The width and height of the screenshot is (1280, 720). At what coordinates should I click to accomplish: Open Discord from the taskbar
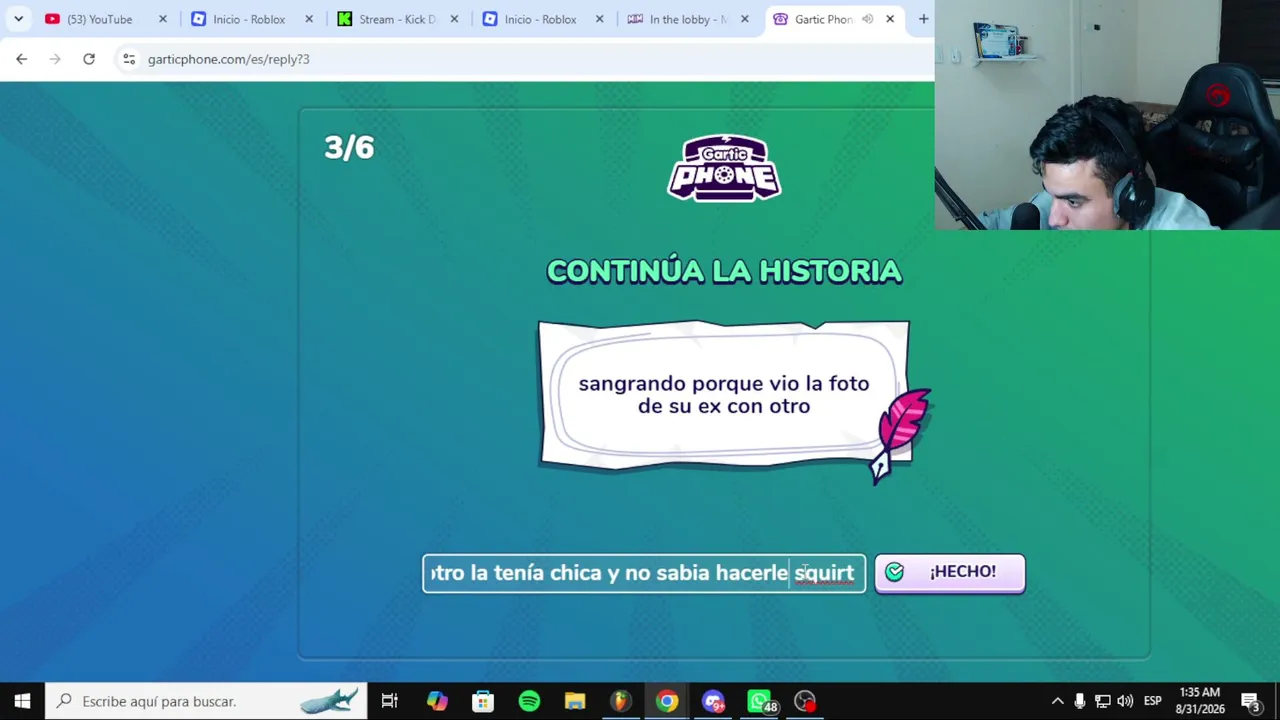(713, 701)
